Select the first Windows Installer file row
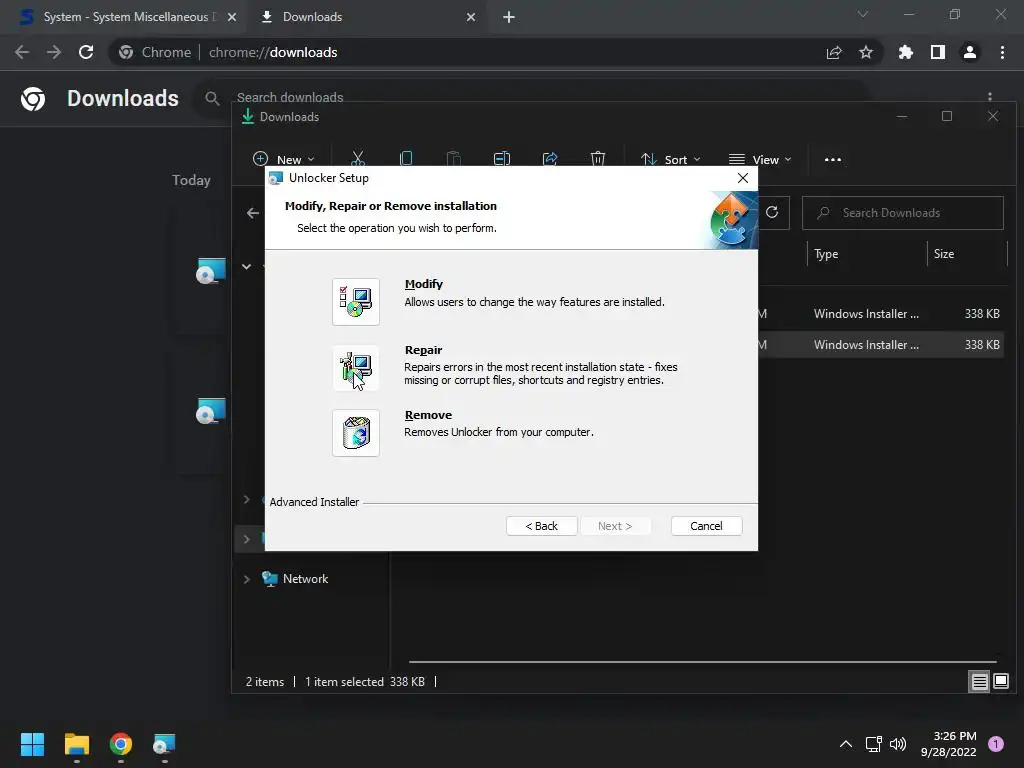 point(879,313)
